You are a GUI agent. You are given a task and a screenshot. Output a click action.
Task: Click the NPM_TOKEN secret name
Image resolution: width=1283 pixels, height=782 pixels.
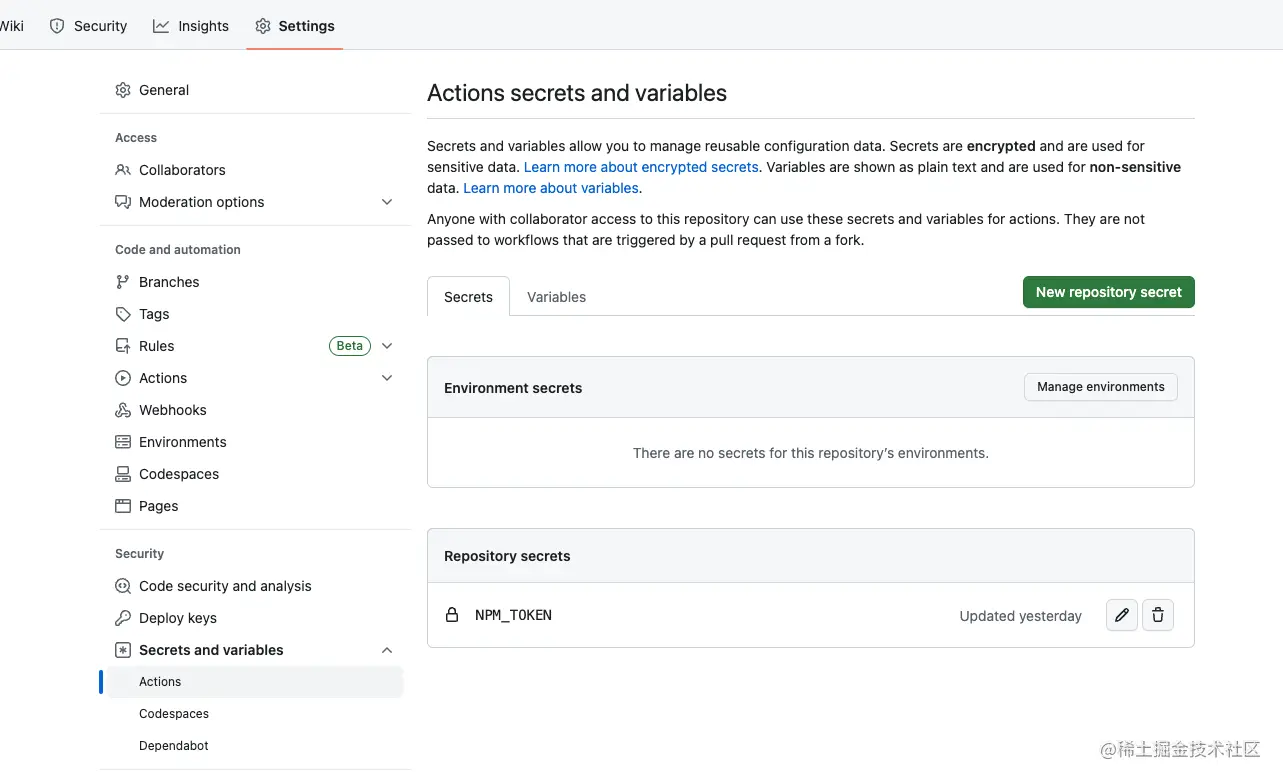(513, 615)
